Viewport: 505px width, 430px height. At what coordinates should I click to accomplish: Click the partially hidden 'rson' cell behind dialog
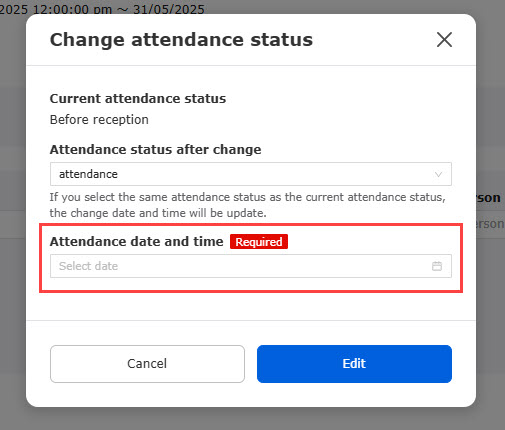(x=490, y=224)
